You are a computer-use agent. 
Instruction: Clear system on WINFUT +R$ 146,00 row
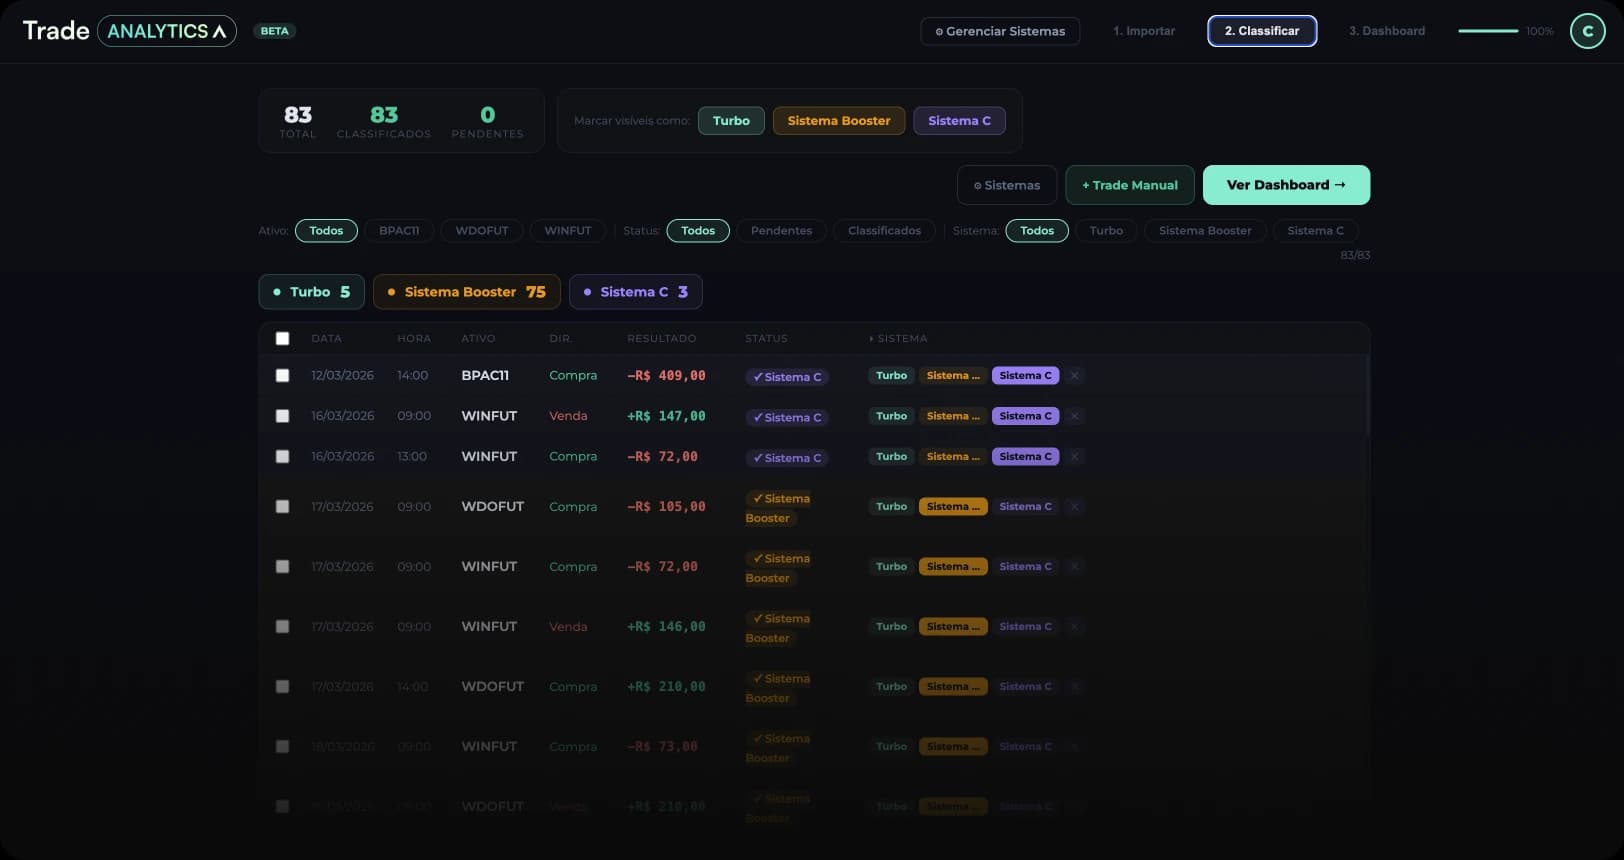(x=1074, y=626)
